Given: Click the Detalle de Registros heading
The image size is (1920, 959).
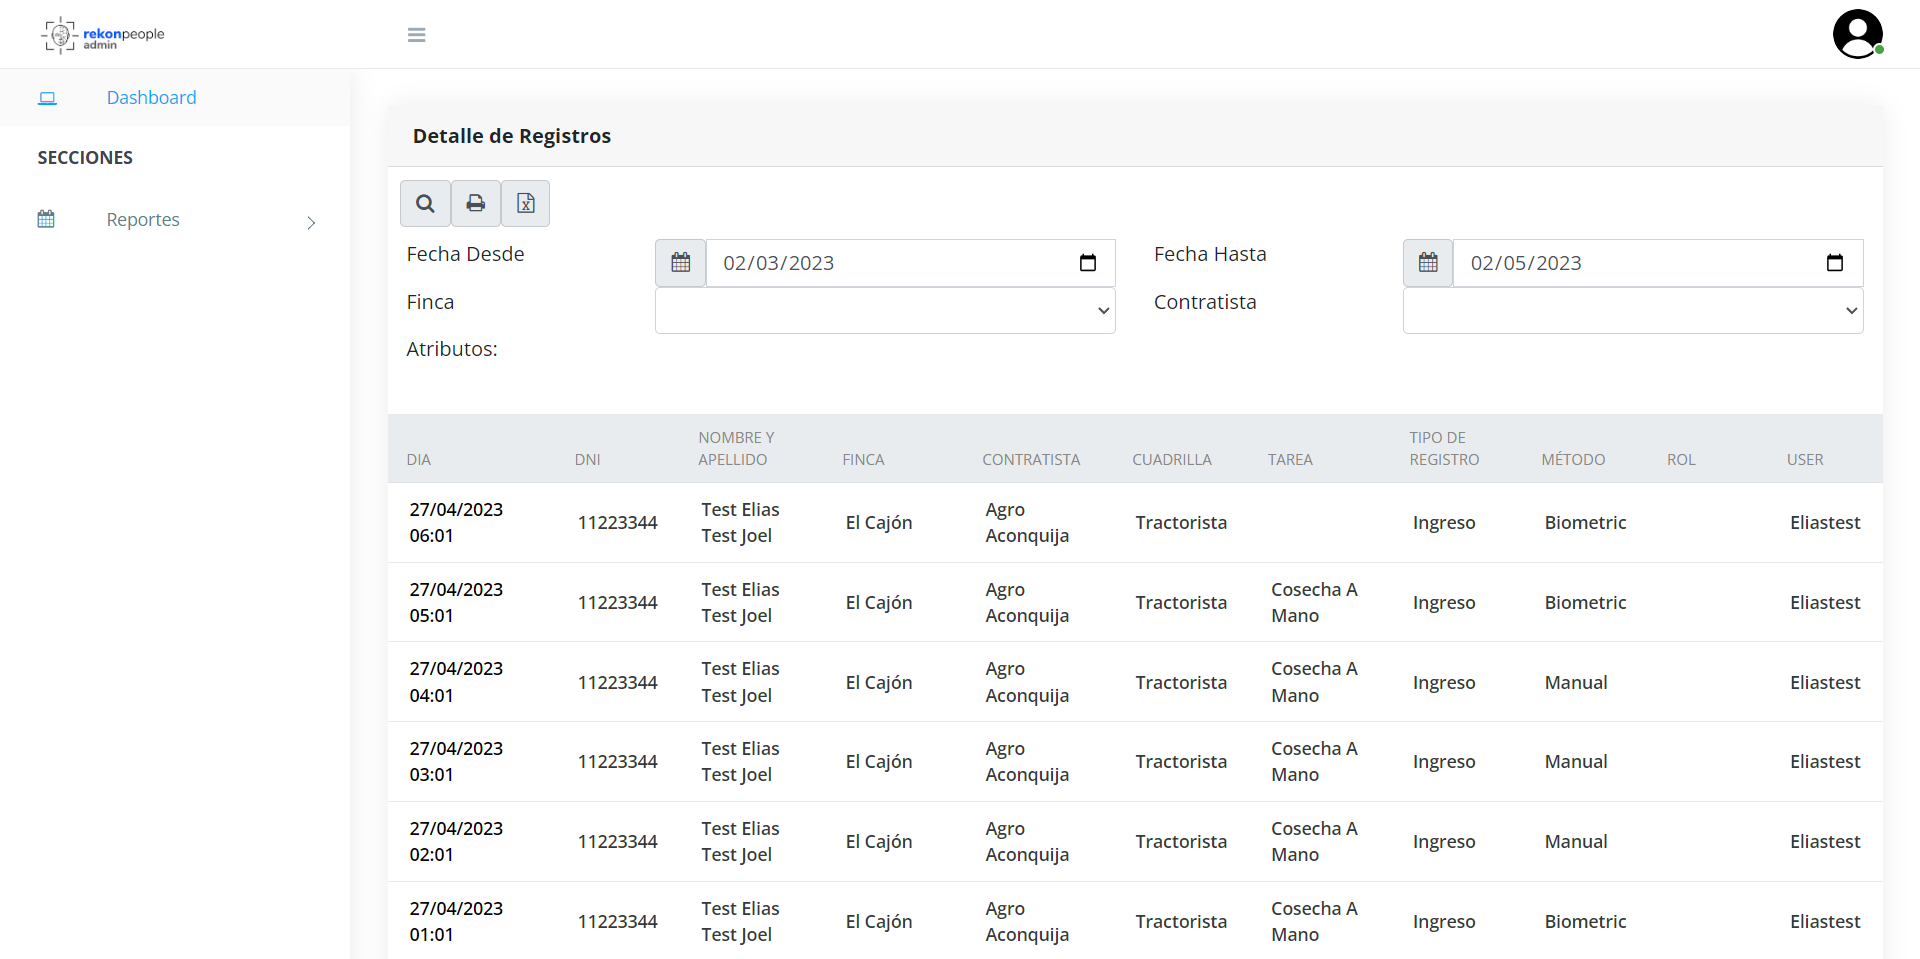Looking at the screenshot, I should pos(512,136).
